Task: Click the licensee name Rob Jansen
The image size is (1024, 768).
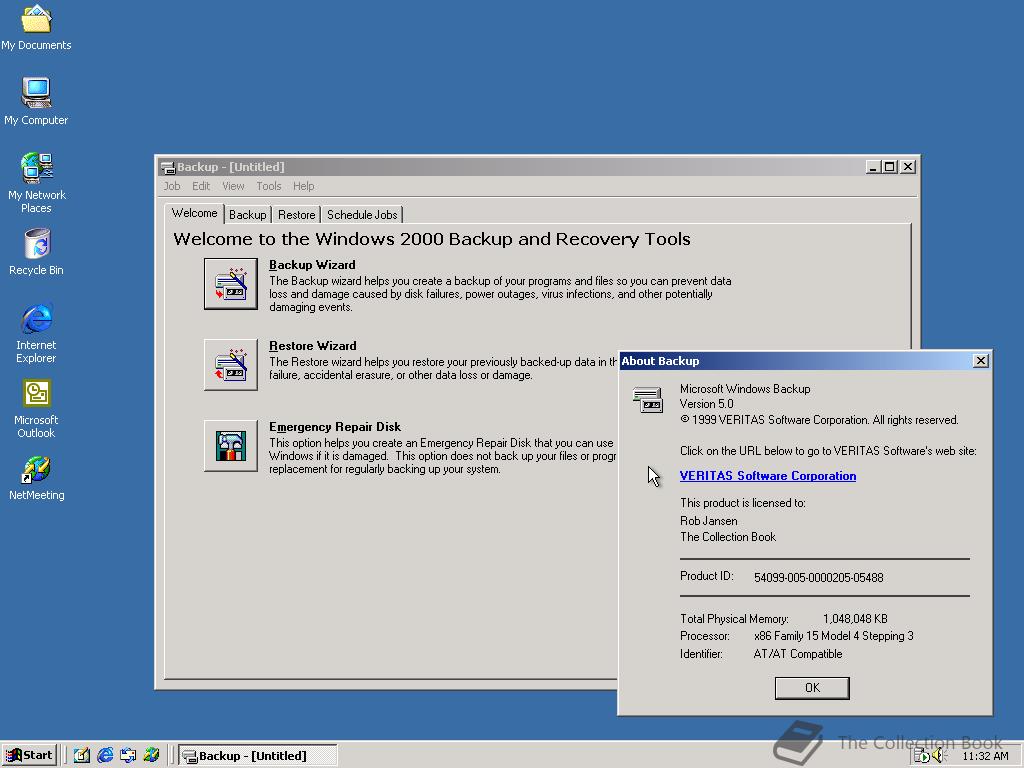Action: click(x=709, y=521)
